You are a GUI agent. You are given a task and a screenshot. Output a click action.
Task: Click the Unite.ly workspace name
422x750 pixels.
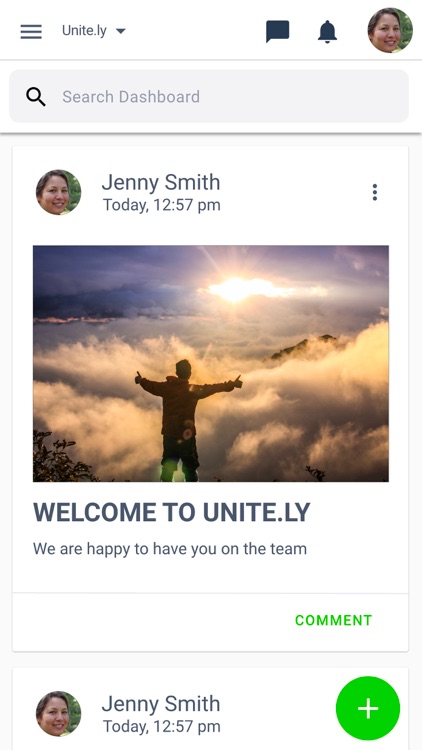84,31
